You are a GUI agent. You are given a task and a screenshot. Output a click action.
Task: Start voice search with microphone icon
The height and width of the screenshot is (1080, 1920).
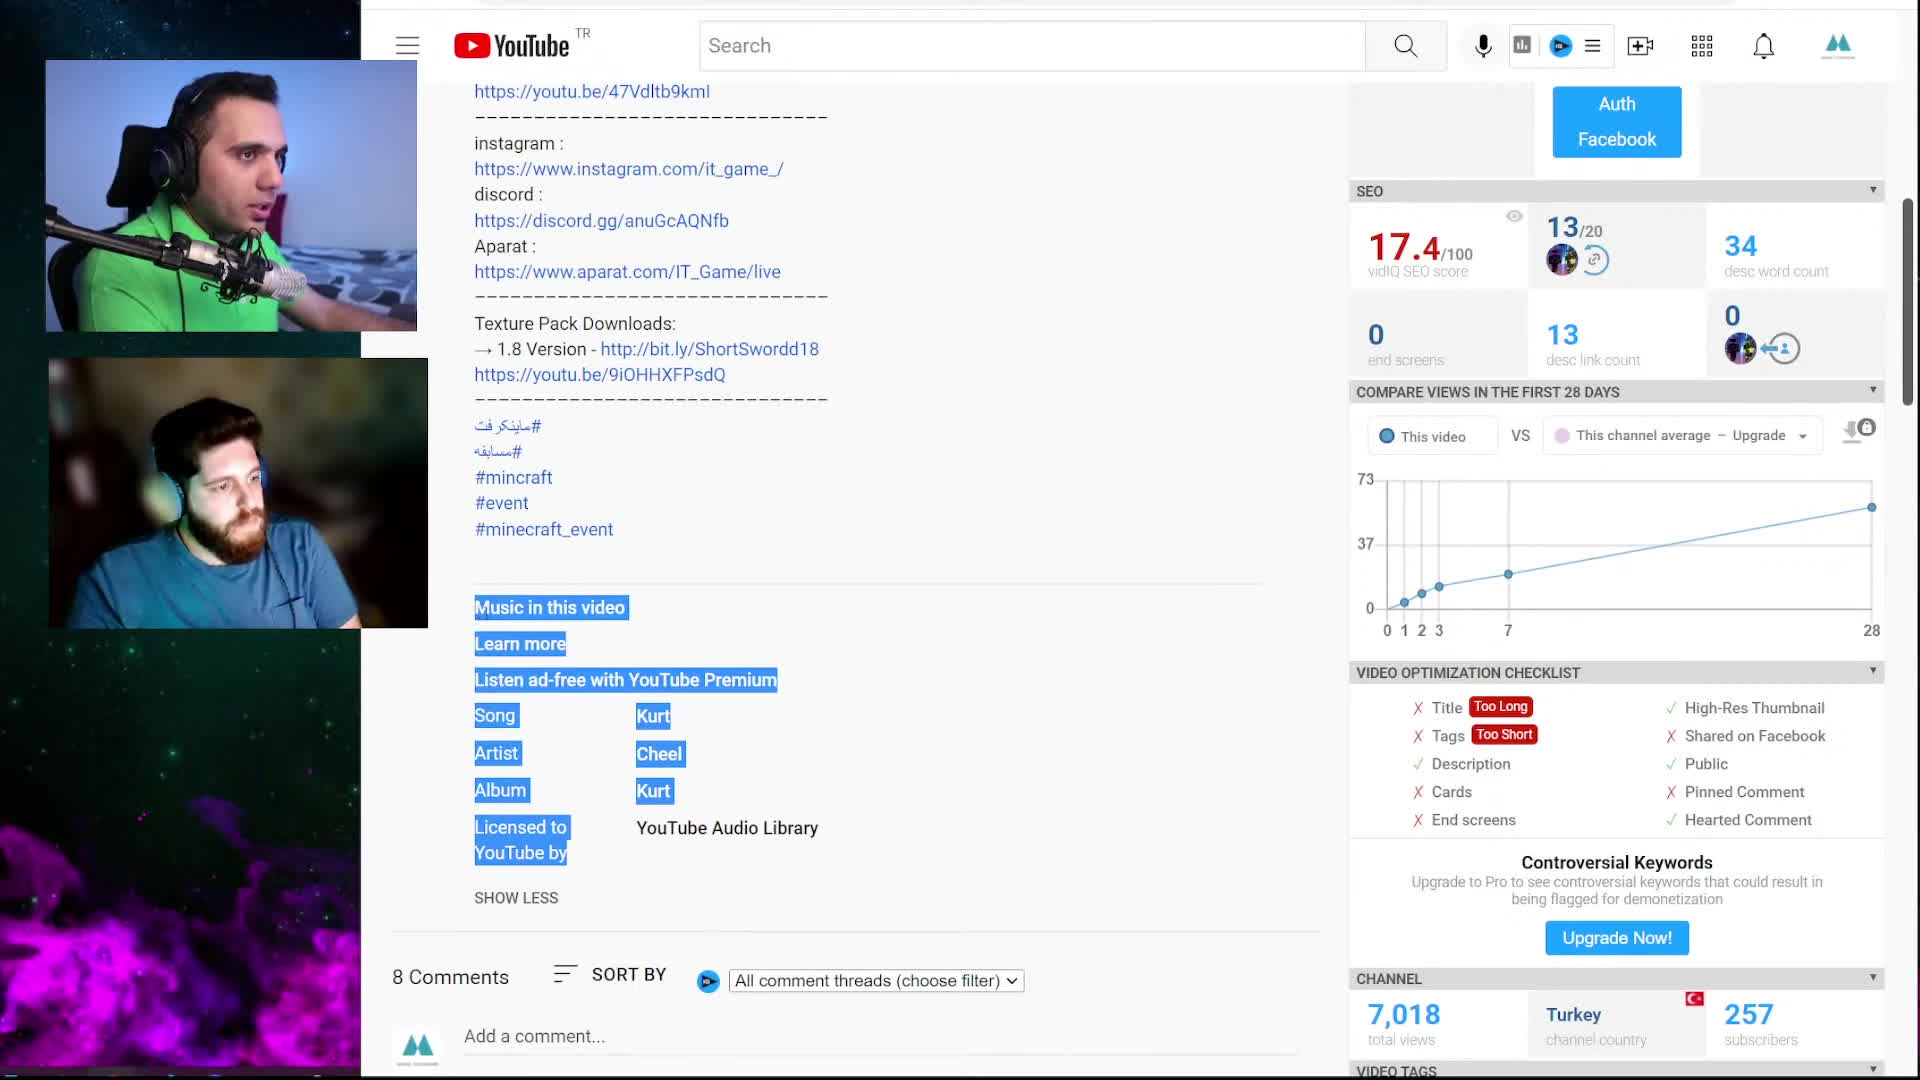point(1483,46)
